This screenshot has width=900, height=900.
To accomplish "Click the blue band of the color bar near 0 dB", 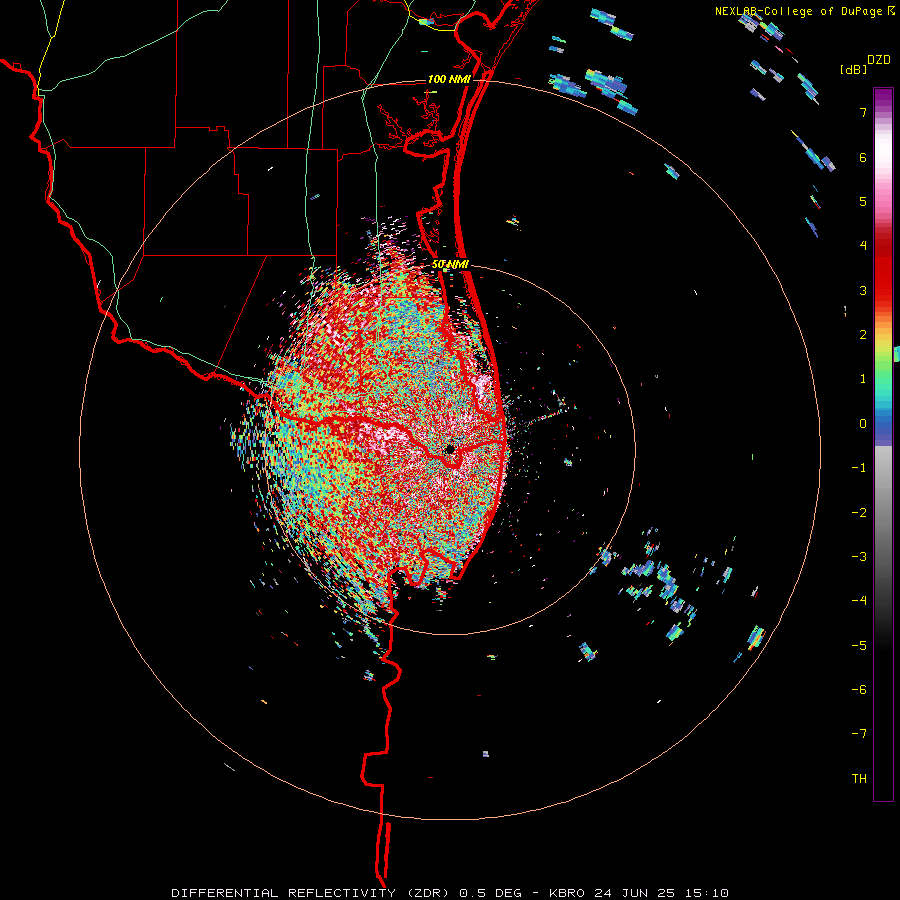I will [883, 425].
